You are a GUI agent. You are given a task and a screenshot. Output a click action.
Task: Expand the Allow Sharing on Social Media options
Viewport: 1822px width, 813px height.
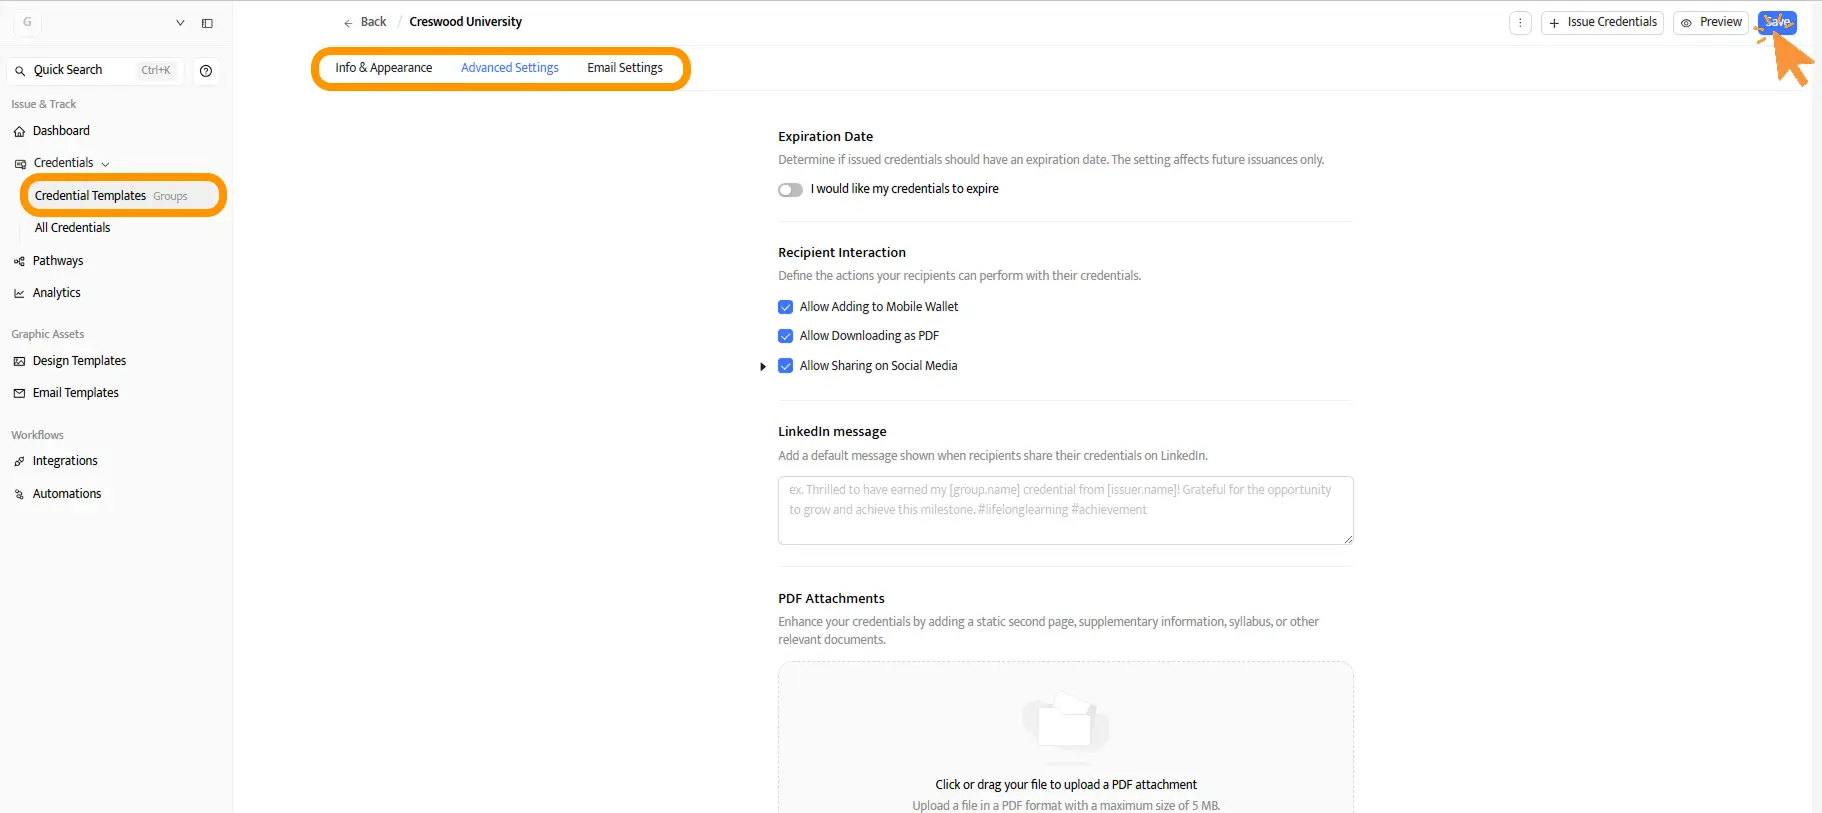(764, 366)
